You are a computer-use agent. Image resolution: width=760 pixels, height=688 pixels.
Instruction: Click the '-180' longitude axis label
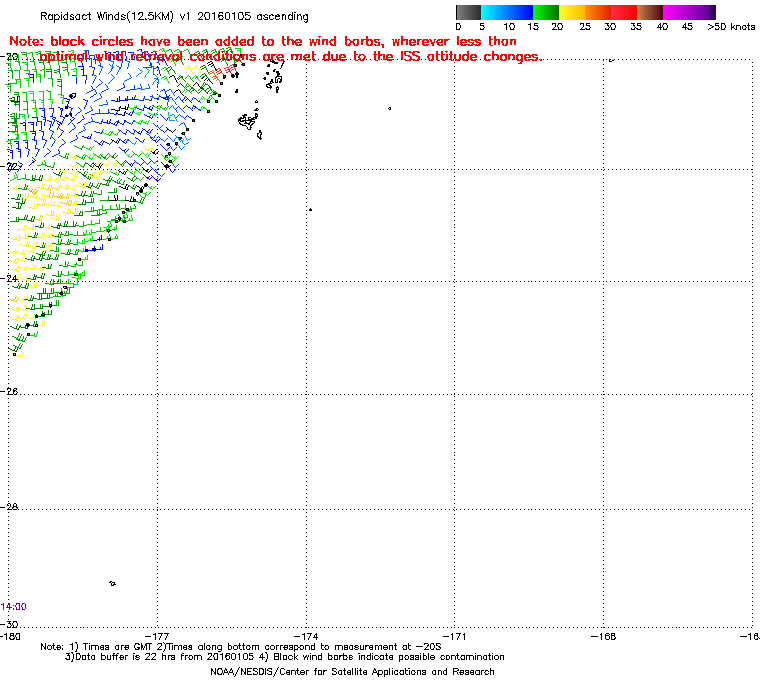[x=10, y=636]
